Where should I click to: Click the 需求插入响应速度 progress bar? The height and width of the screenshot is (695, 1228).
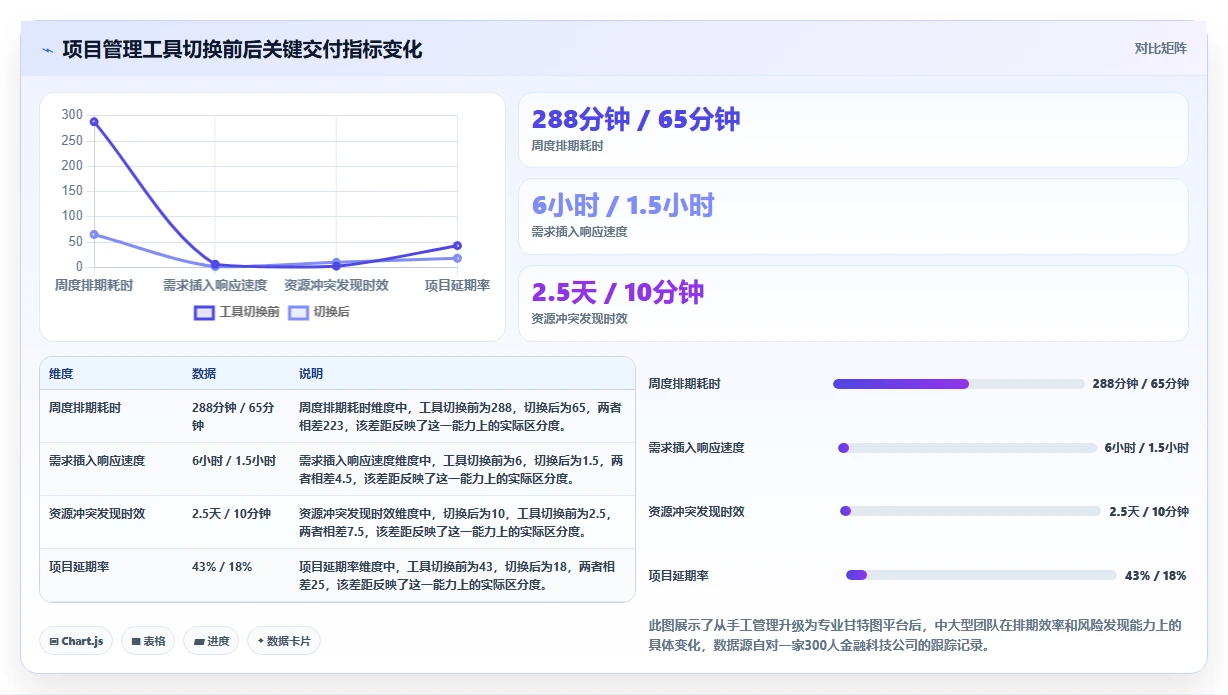click(x=967, y=448)
